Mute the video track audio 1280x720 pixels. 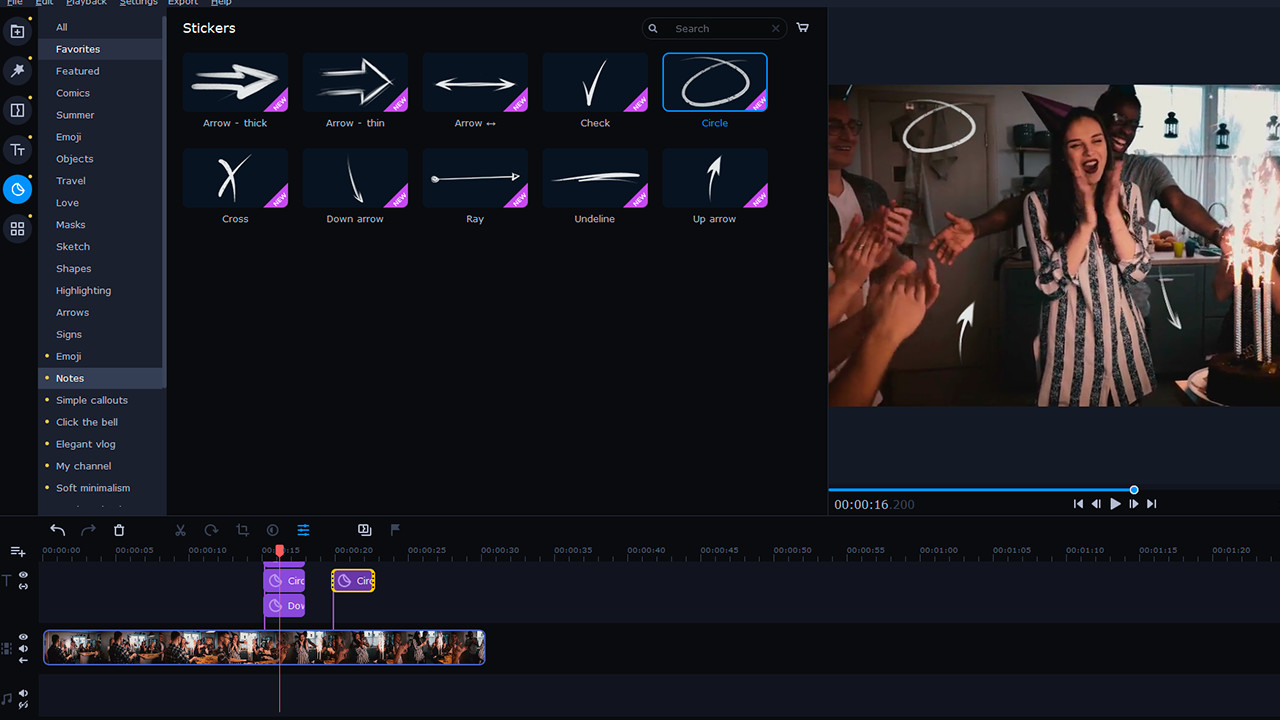tap(23, 650)
